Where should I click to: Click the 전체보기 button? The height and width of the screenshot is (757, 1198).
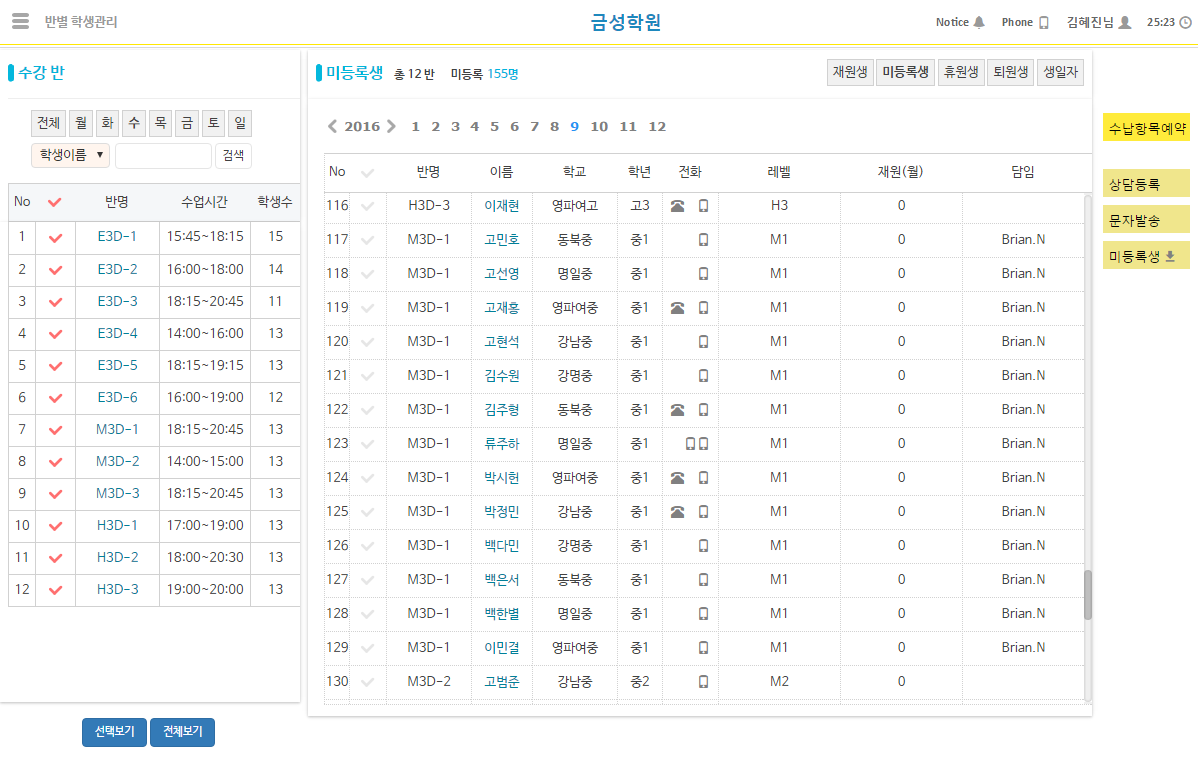pyautogui.click(x=183, y=732)
